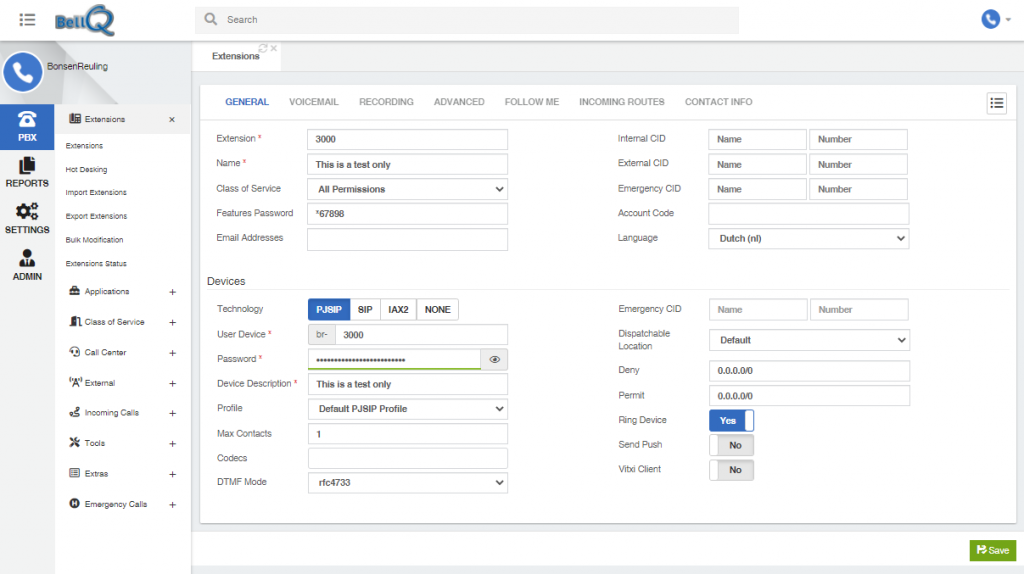Switch to the General tab
Image resolution: width=1024 pixels, height=574 pixels.
[x=247, y=102]
